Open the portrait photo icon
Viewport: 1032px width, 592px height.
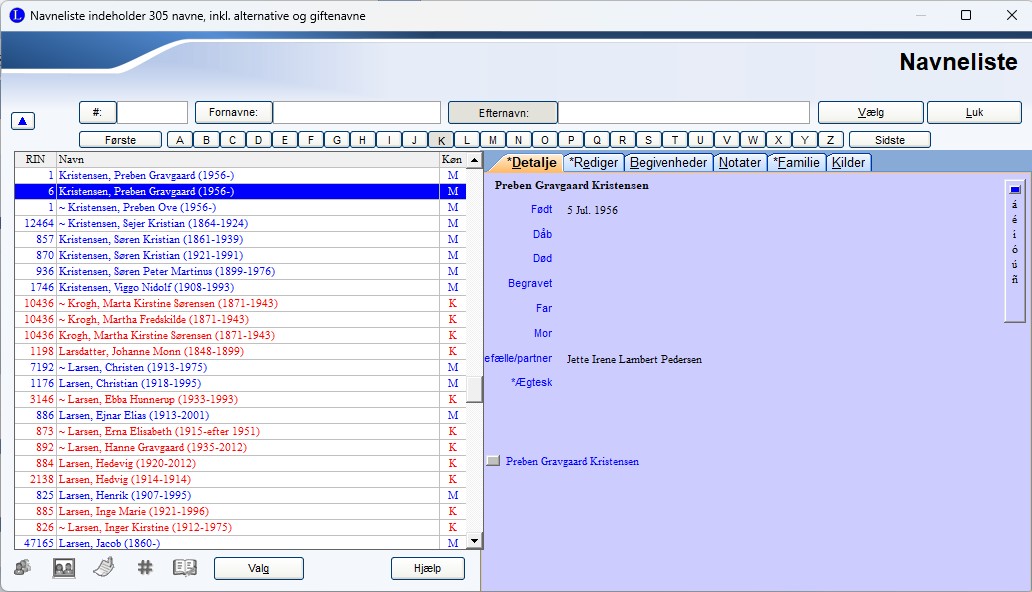64,568
